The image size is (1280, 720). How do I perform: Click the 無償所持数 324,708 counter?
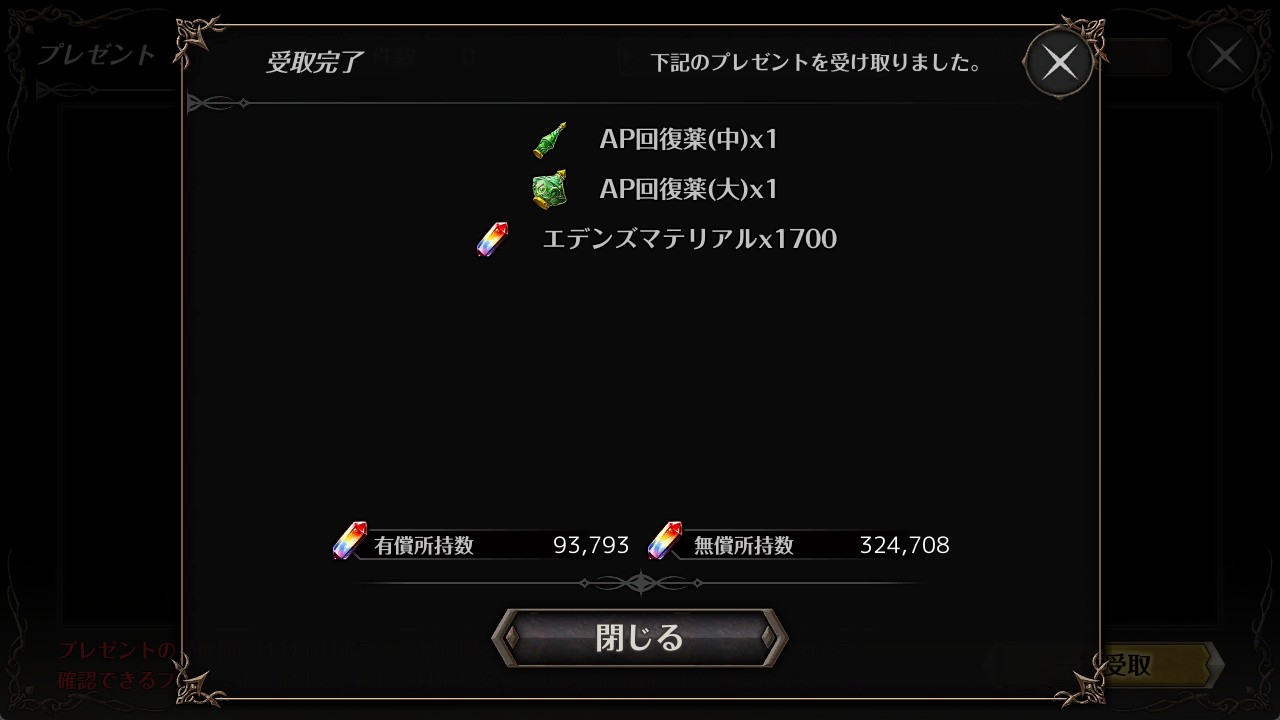click(799, 545)
